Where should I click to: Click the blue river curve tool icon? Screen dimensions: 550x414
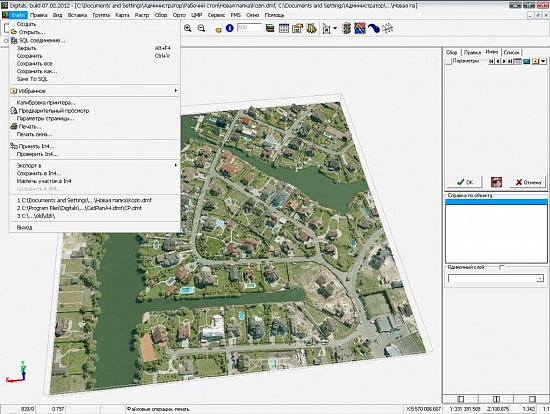pyautogui.click(x=374, y=28)
